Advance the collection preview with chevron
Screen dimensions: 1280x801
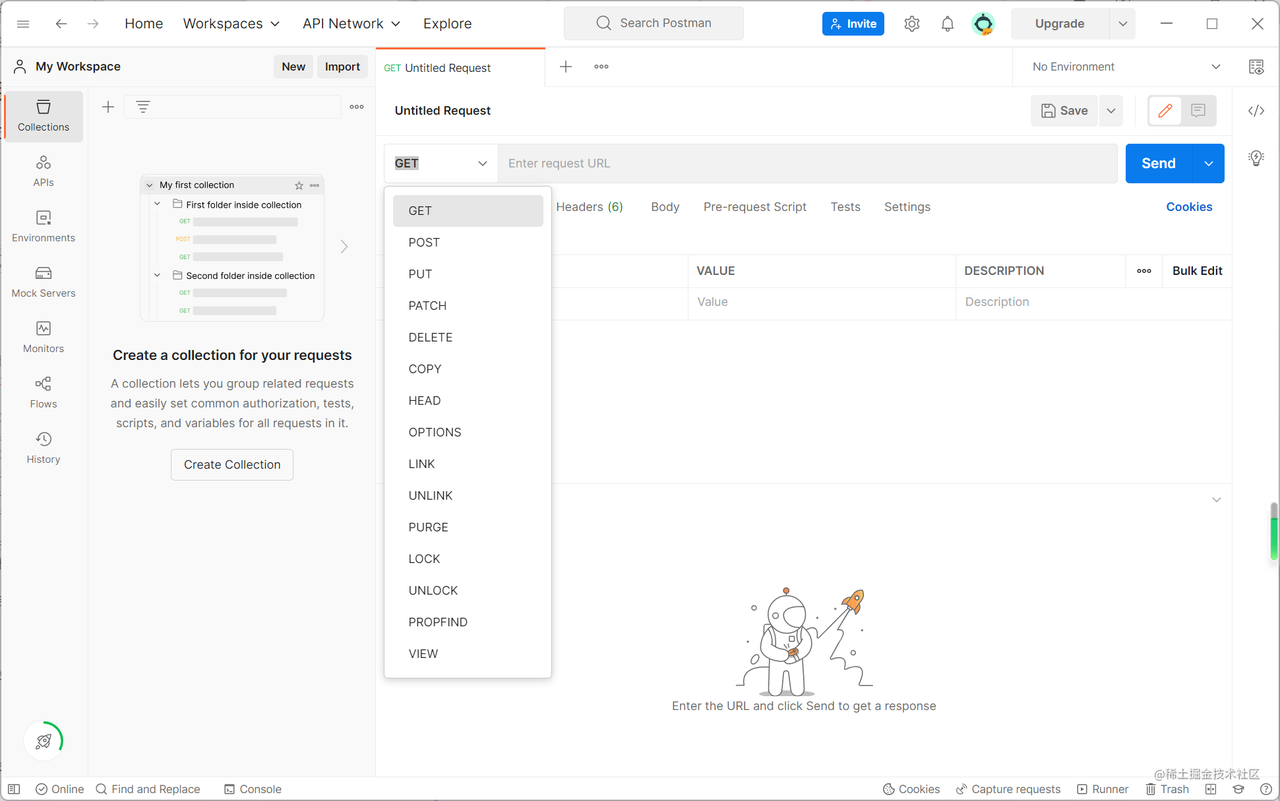pyautogui.click(x=344, y=246)
